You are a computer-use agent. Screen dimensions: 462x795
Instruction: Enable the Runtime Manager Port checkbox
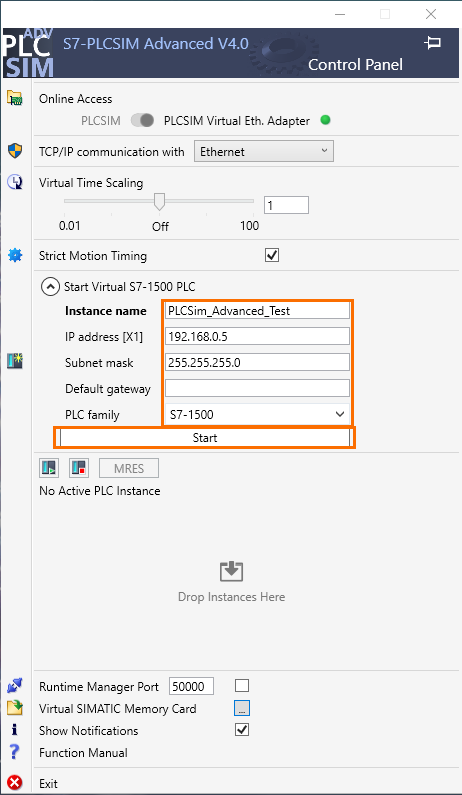pyautogui.click(x=242, y=686)
